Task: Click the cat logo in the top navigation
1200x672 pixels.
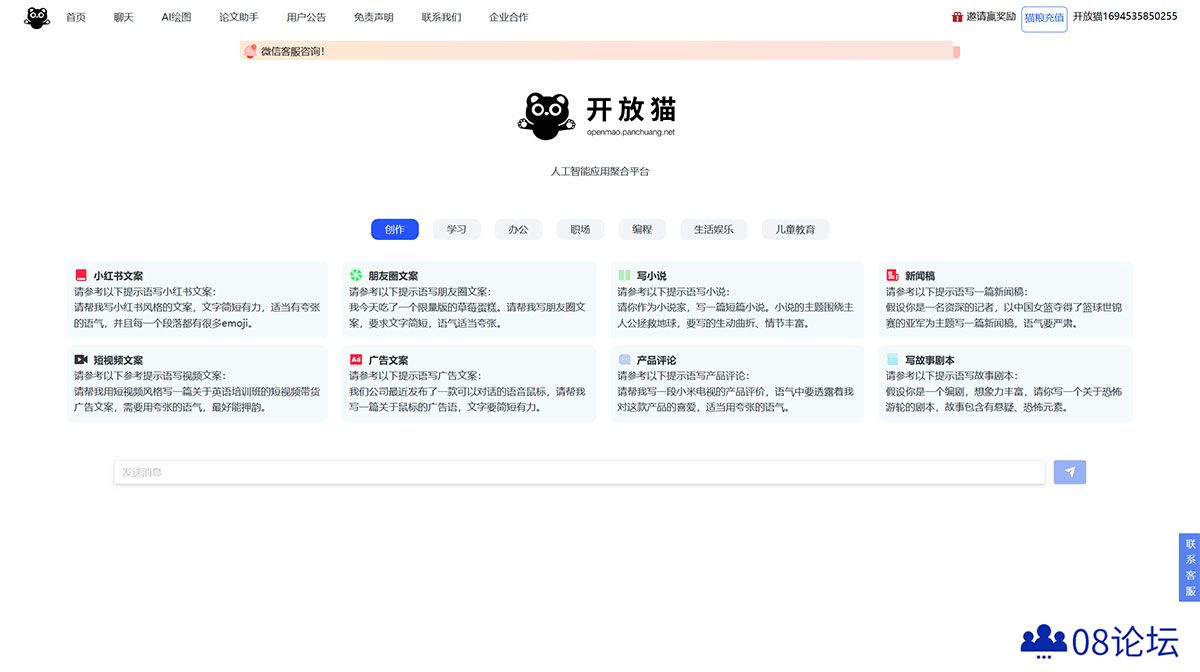Action: coord(37,17)
